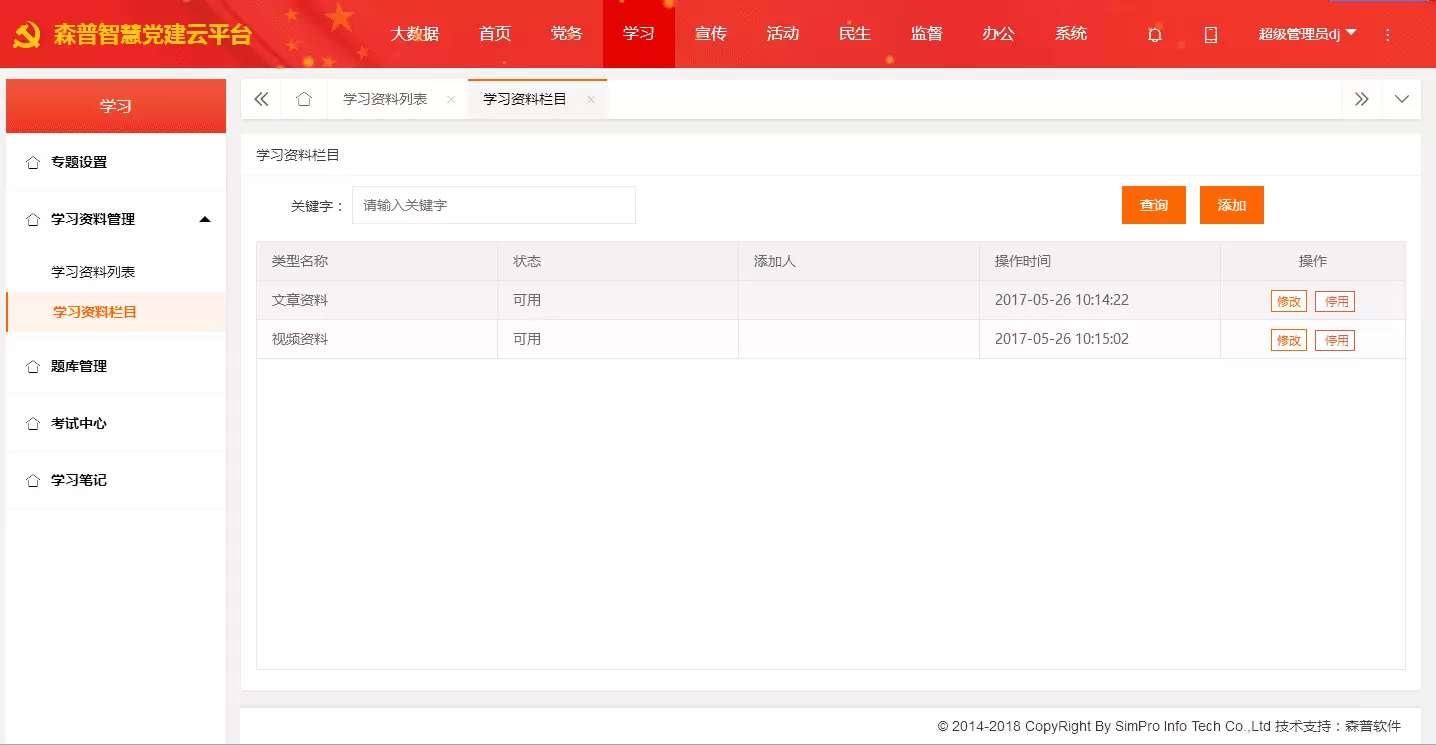Go to 首页 in top navigation
This screenshot has width=1436, height=745.
coord(495,34)
